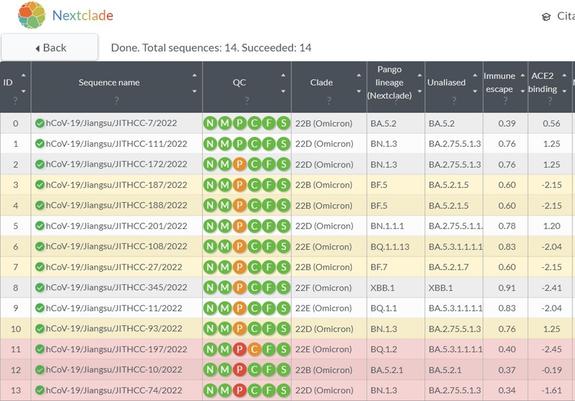Click the green check icon for JITHCC-7

pyautogui.click(x=40, y=123)
